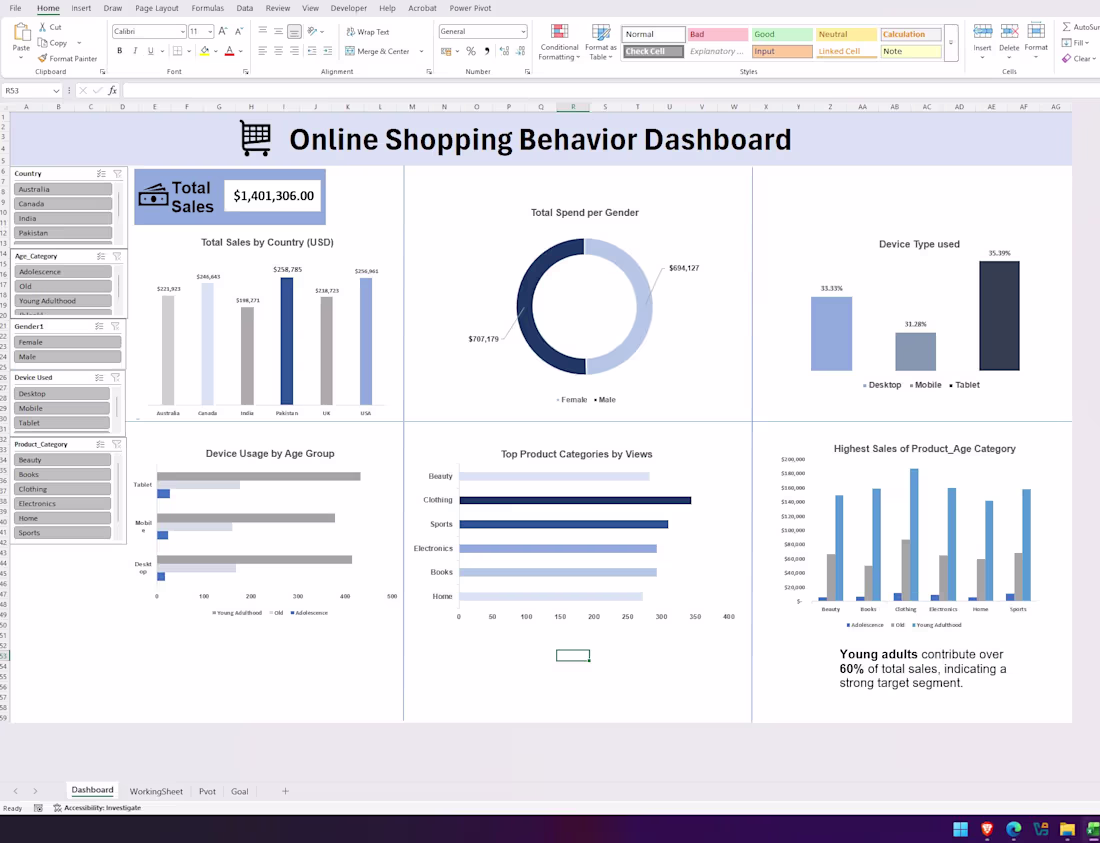Add a new sheet with plus
The width and height of the screenshot is (1100, 843).
click(285, 791)
